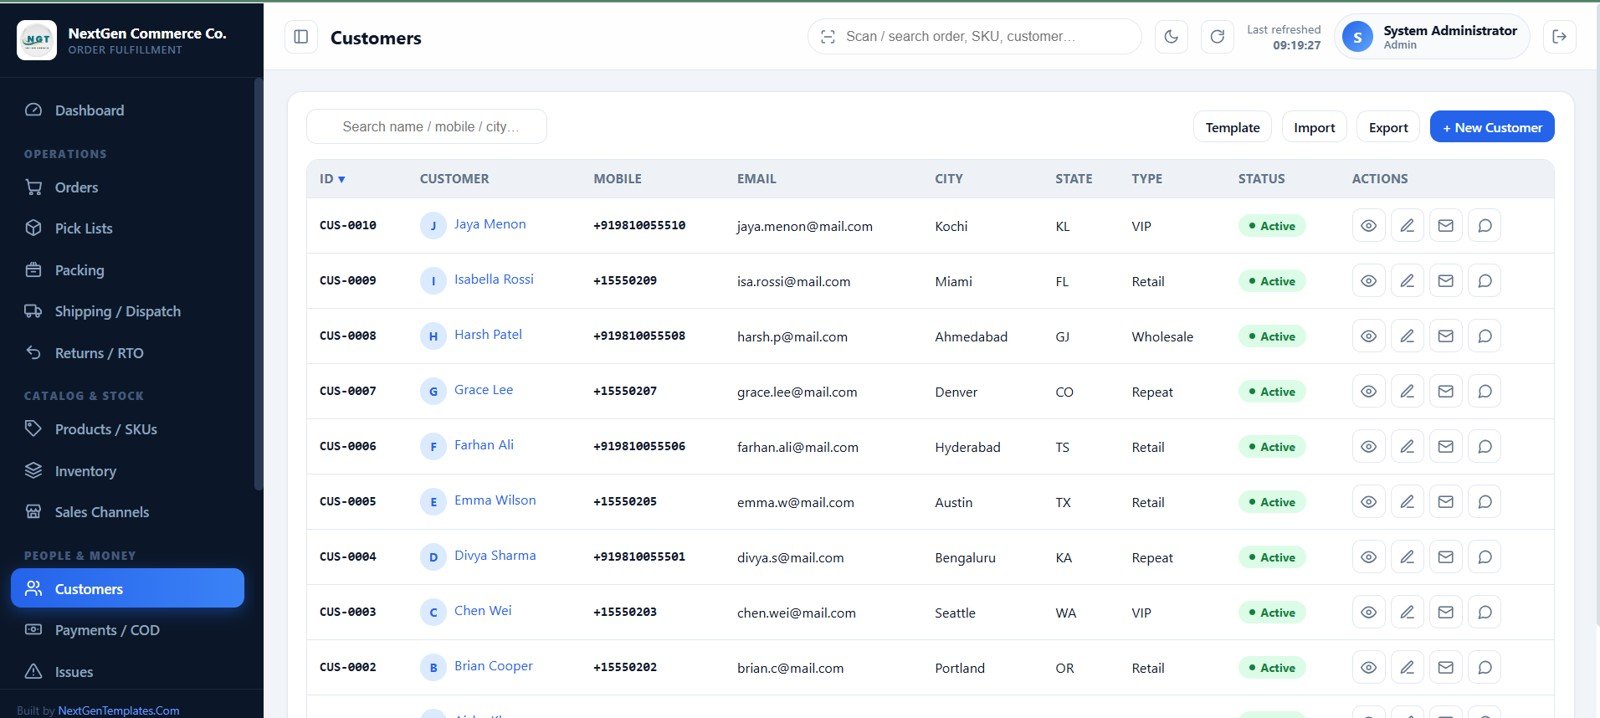Click the refresh data icon

point(1217,37)
